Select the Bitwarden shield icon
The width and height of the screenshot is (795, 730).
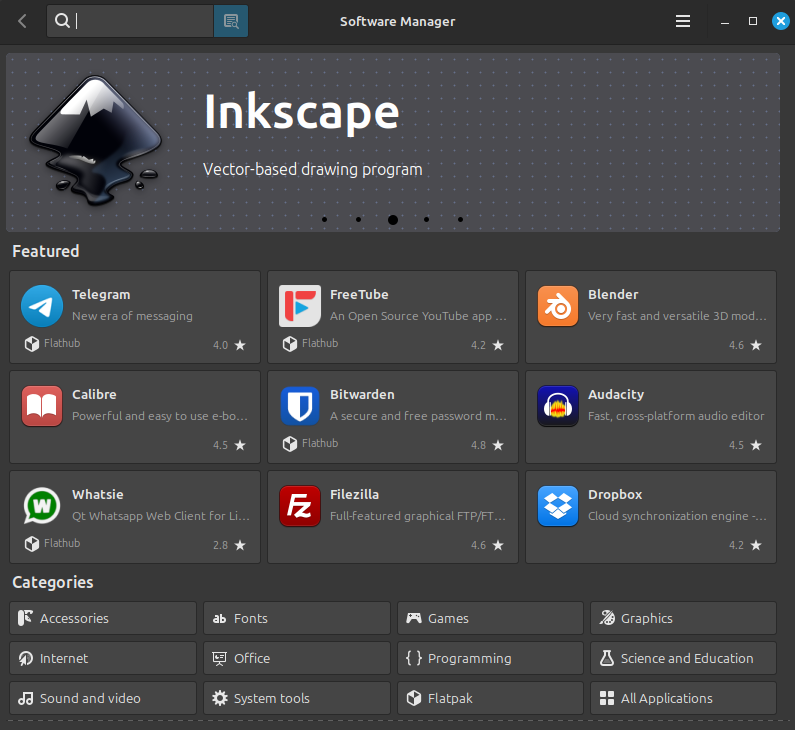point(300,406)
